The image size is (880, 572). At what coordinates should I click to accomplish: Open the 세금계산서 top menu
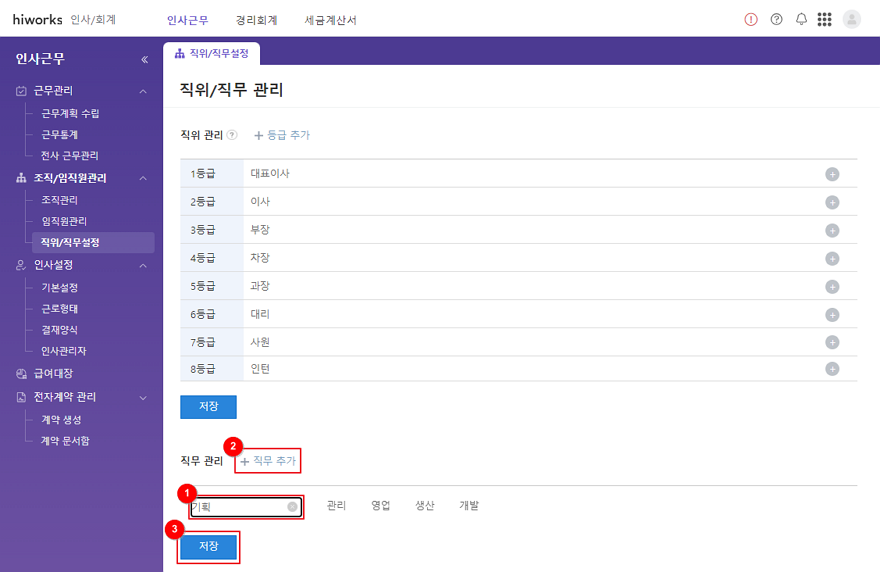[x=331, y=20]
